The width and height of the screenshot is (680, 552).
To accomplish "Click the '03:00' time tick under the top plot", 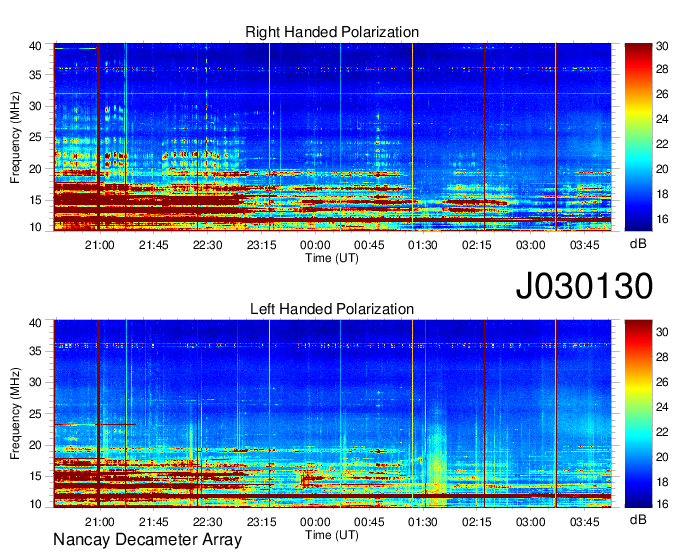I will point(531,245).
